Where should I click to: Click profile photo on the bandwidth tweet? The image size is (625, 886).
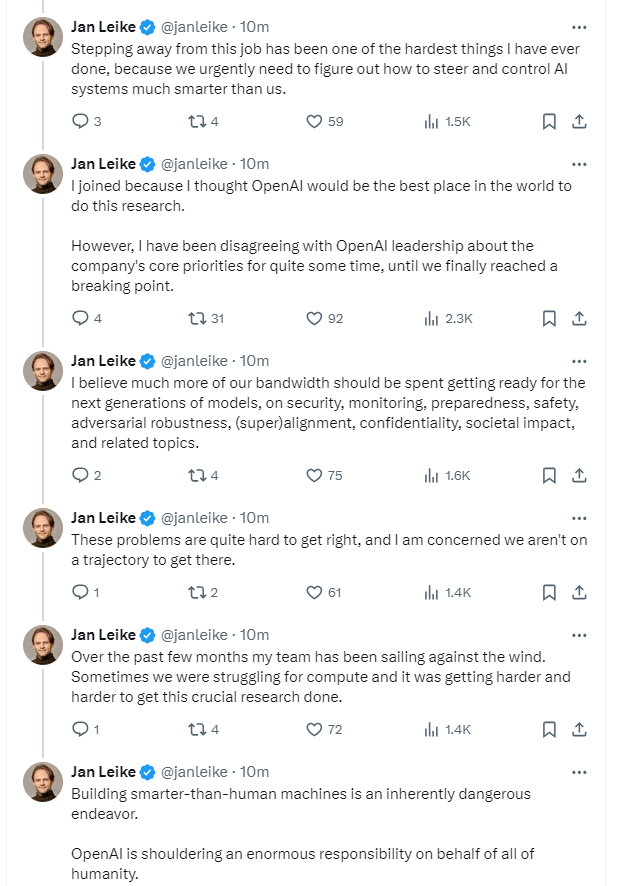pyautogui.click(x=43, y=370)
